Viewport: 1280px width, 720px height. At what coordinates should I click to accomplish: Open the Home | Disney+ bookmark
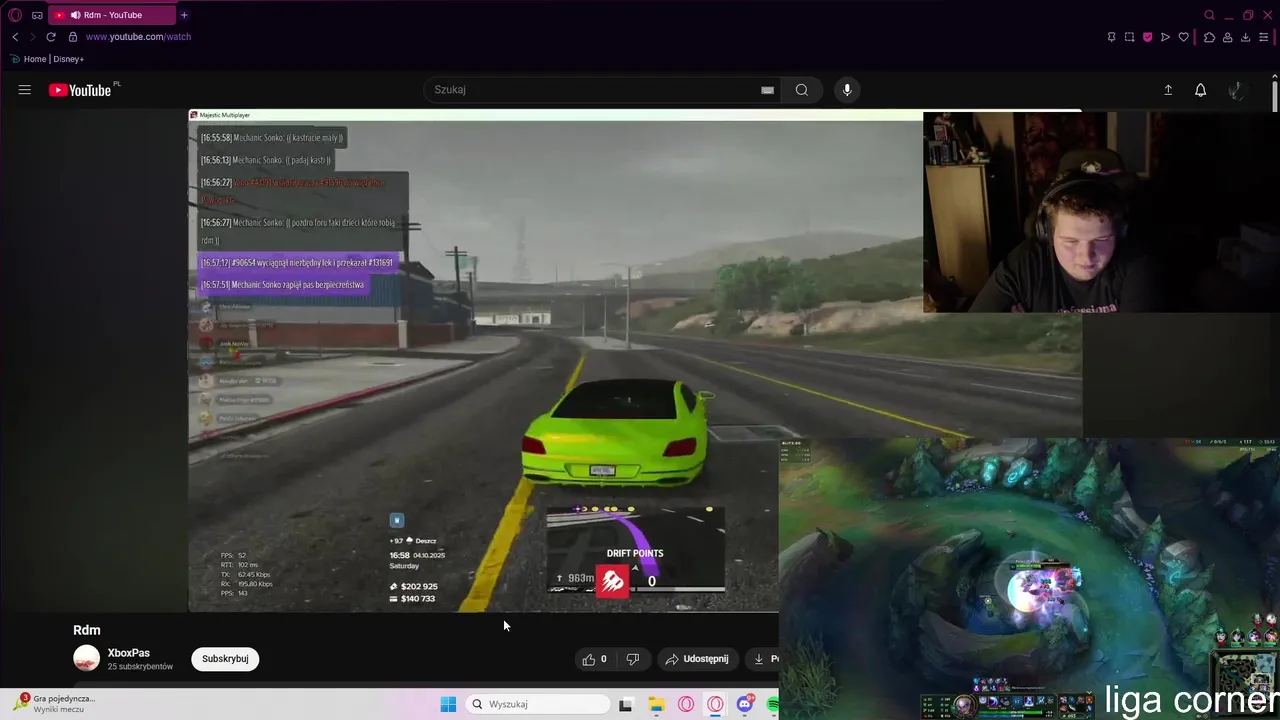click(x=47, y=59)
